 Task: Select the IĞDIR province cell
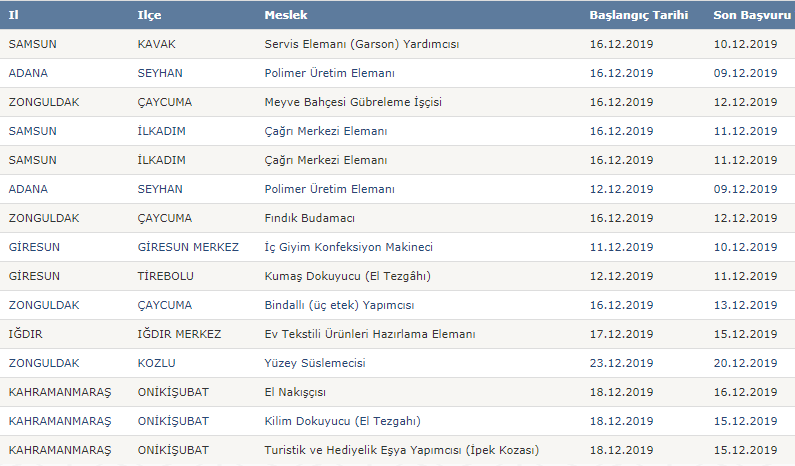25,334
